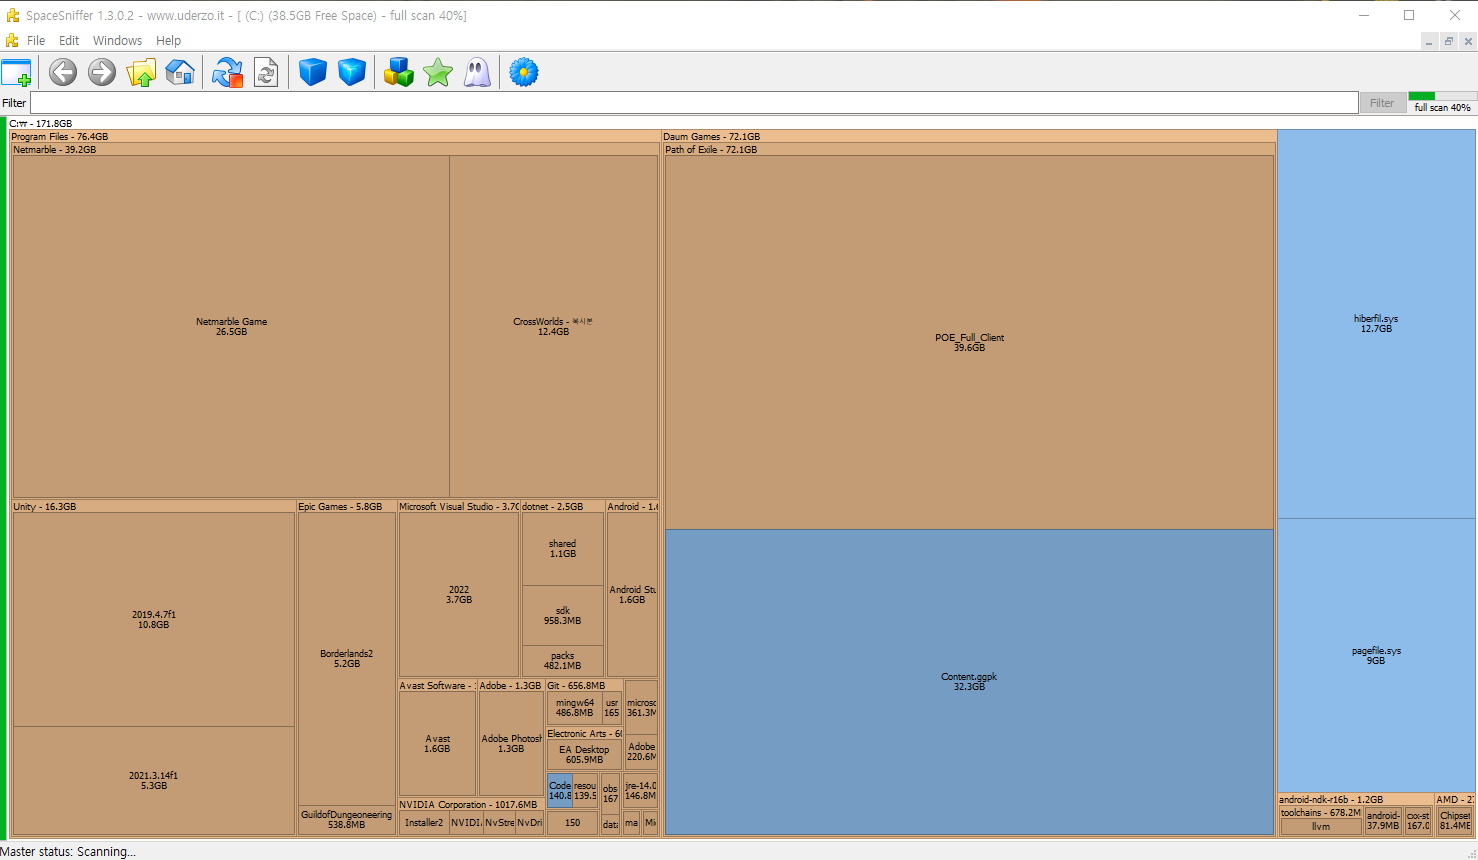The width and height of the screenshot is (1478, 860).
Task: Go to higher level folder icon
Action: click(141, 72)
